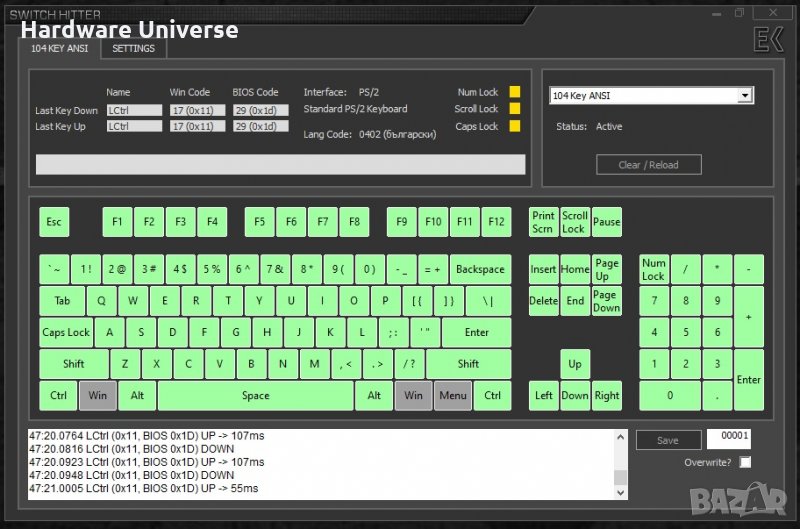Click the Up arrow key tile
800x529 pixels.
pos(575,364)
